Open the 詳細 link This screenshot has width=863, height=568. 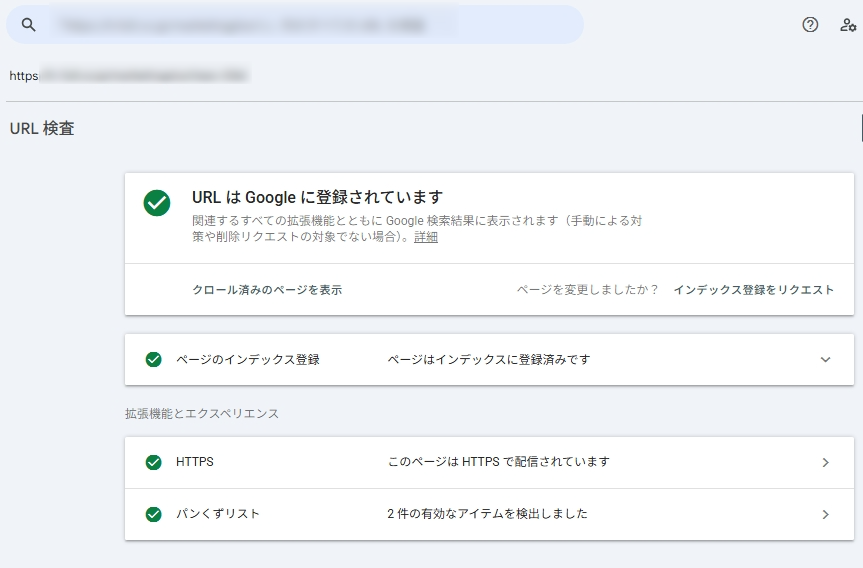[x=426, y=237]
